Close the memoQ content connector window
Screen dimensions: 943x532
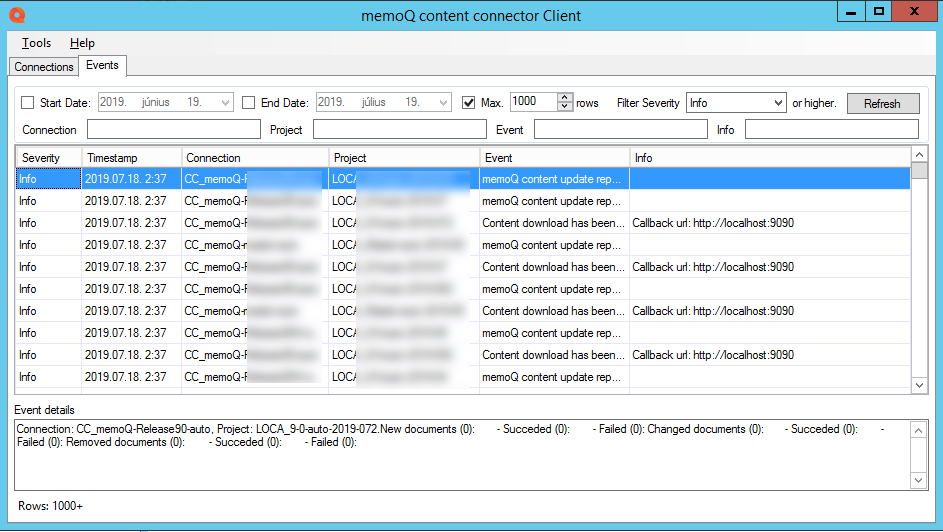click(x=914, y=11)
